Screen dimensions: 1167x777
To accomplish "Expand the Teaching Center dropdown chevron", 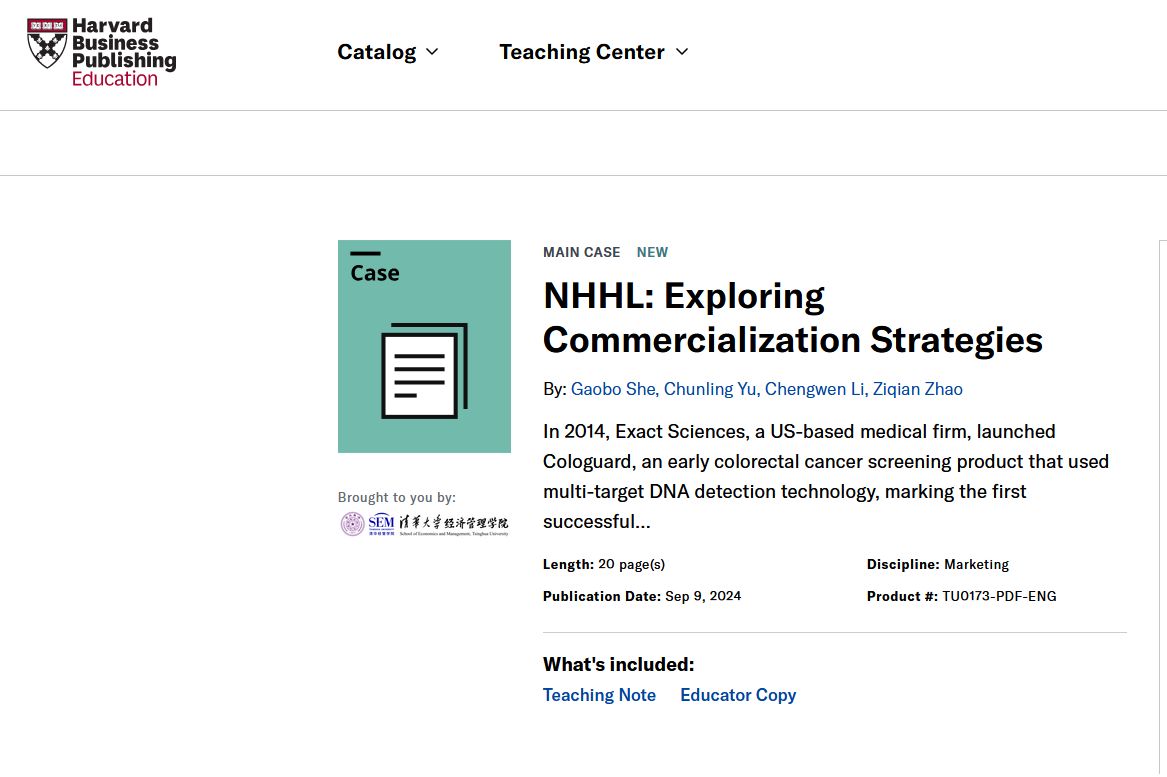I will click(x=682, y=52).
